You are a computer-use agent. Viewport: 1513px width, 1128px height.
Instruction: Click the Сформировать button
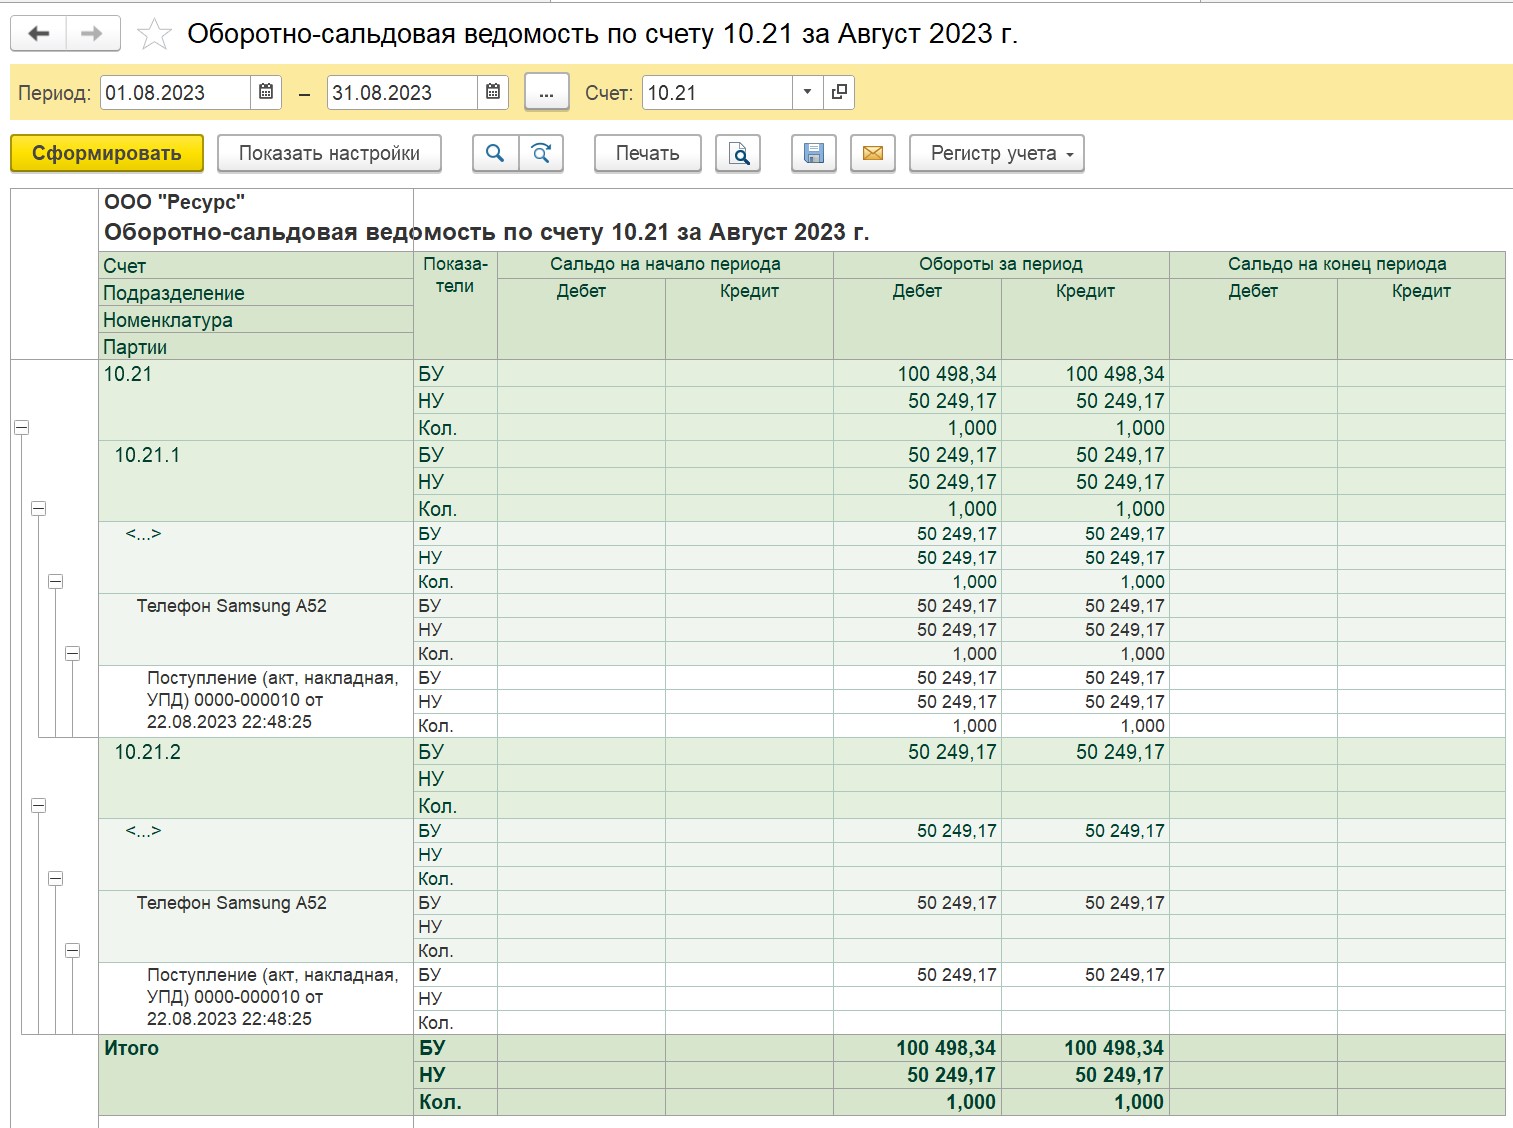[x=107, y=153]
